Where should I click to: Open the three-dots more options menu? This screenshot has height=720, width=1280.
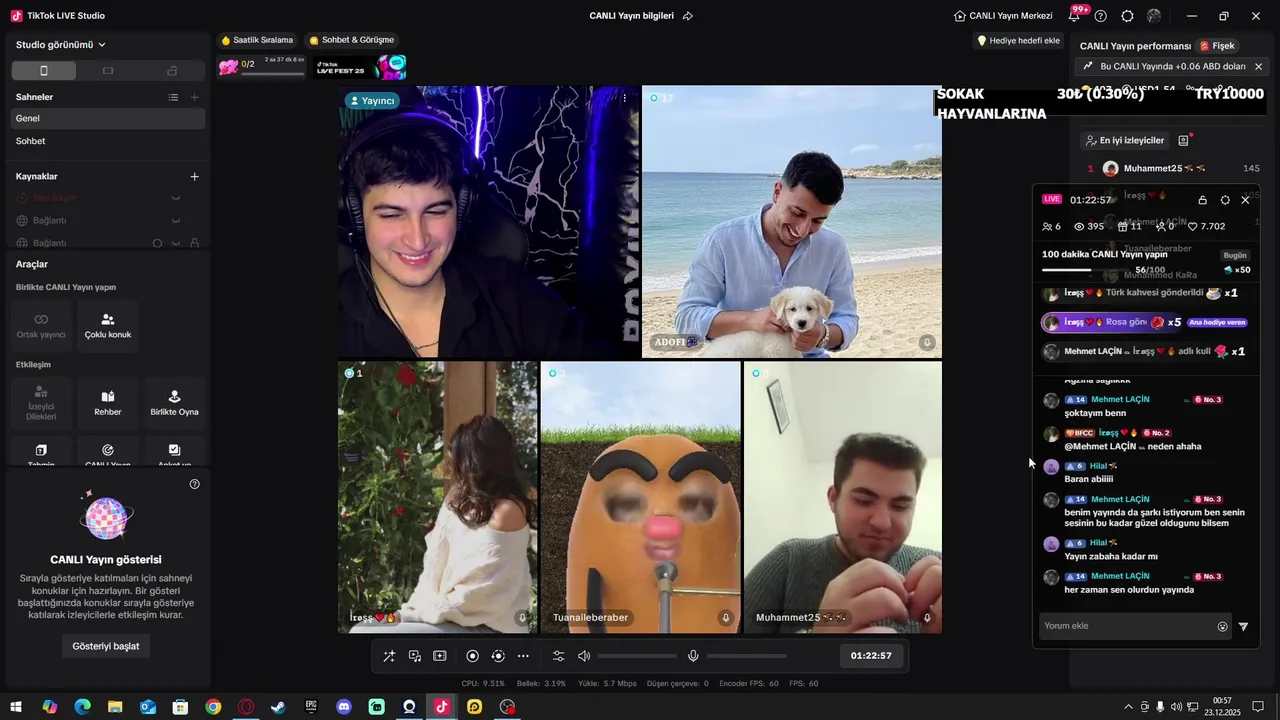[x=523, y=656]
